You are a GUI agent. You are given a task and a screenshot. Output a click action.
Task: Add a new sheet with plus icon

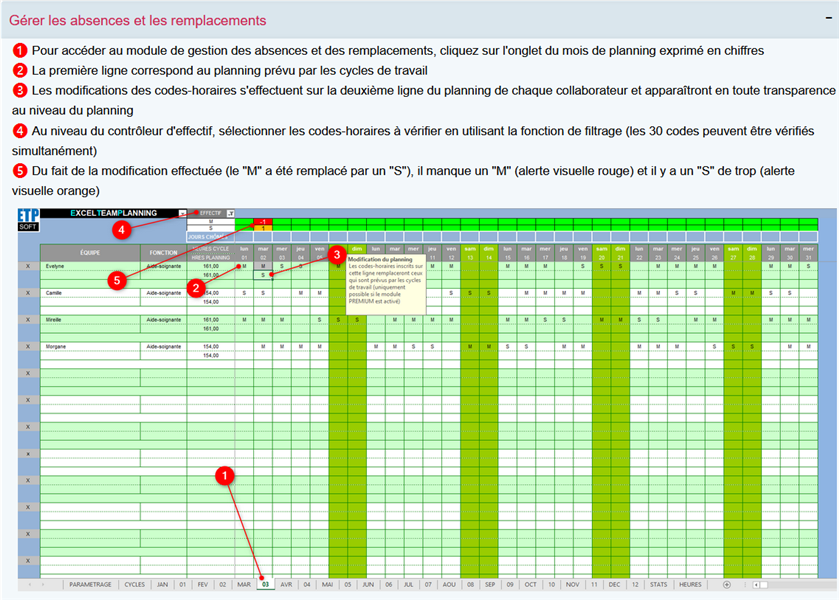click(726, 584)
